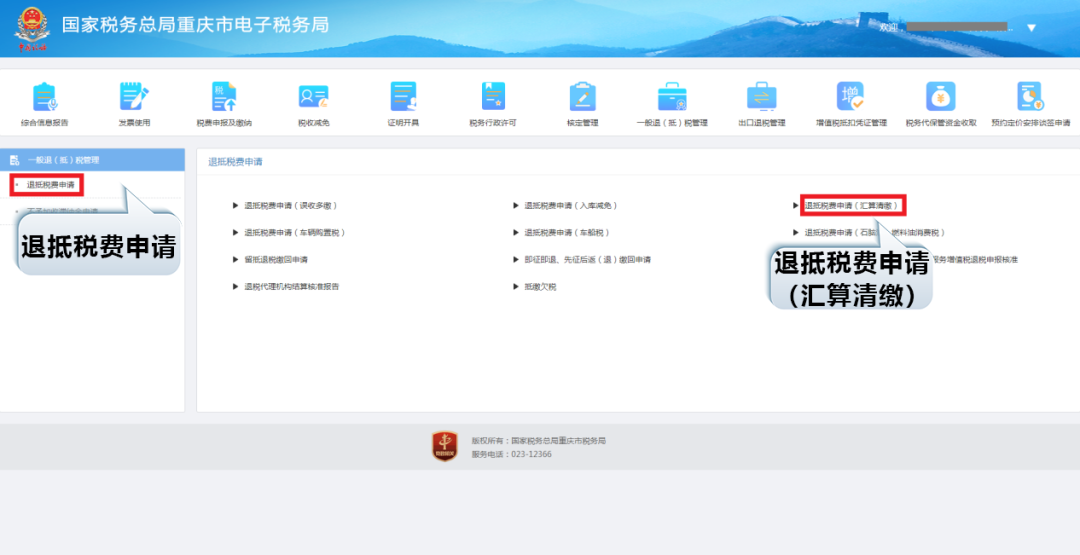Open the 发票使用 icon

point(134,96)
